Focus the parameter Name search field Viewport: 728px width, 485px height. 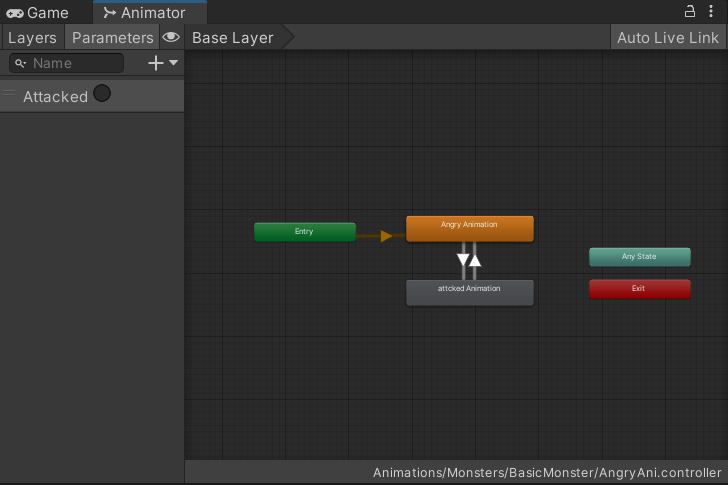(66, 63)
